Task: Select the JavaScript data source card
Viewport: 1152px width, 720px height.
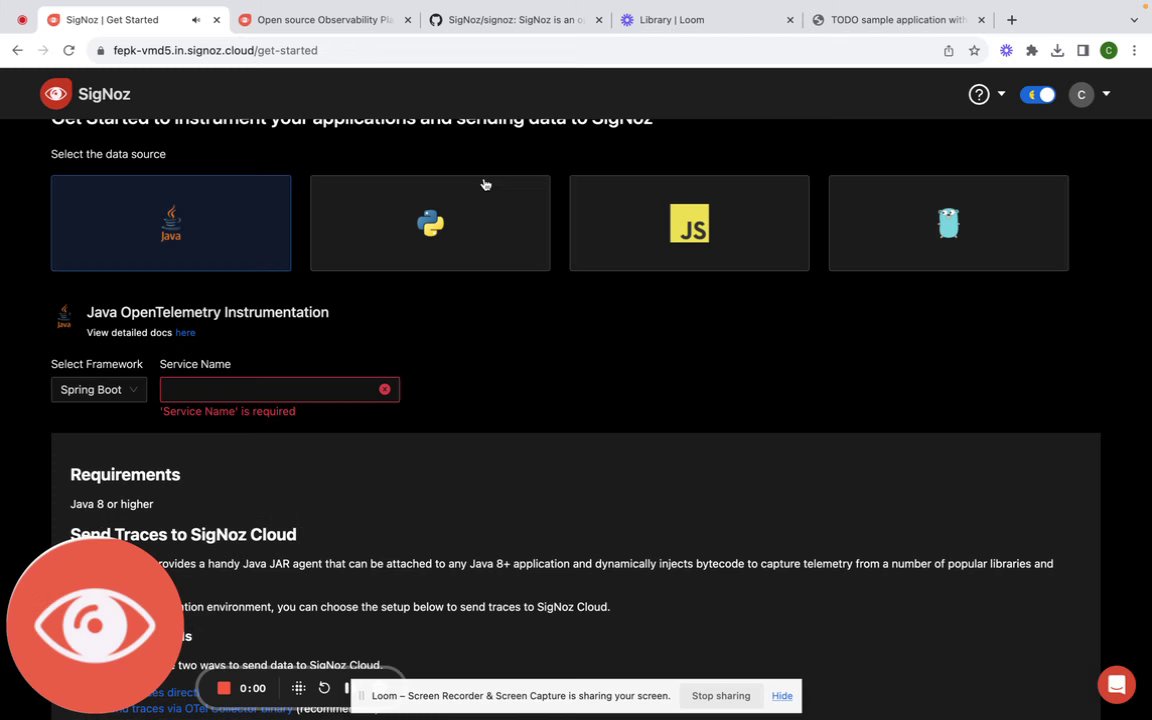Action: [689, 223]
